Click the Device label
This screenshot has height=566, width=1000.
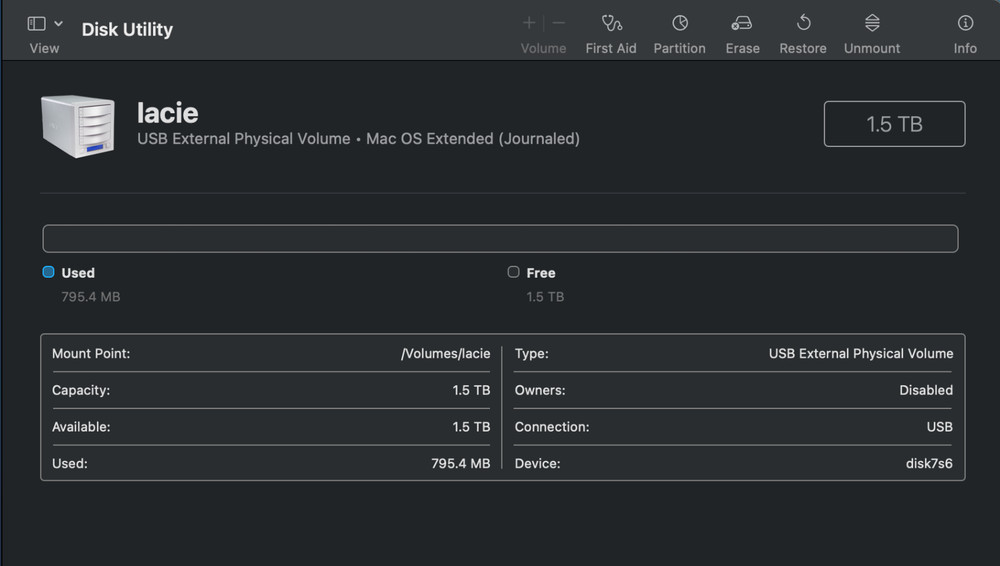tap(538, 463)
